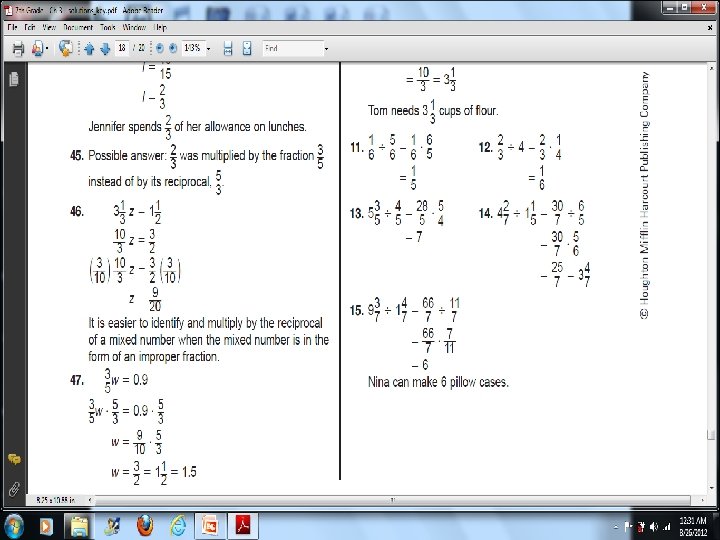720x540 pixels.
Task: Switch to the PowerPoint taskbar button
Action: [x=210, y=526]
